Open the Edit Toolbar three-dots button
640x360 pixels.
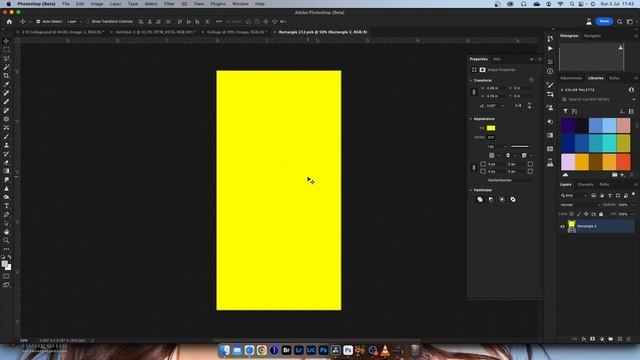pos(6,249)
